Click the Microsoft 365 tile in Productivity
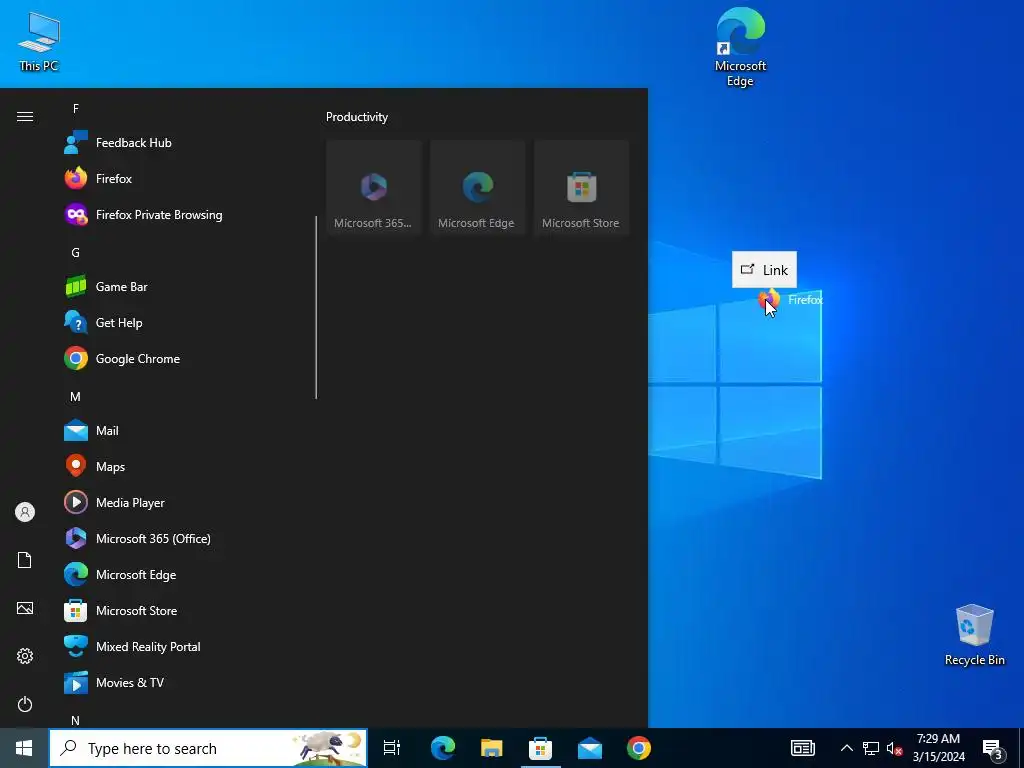The image size is (1024, 768). click(x=374, y=187)
